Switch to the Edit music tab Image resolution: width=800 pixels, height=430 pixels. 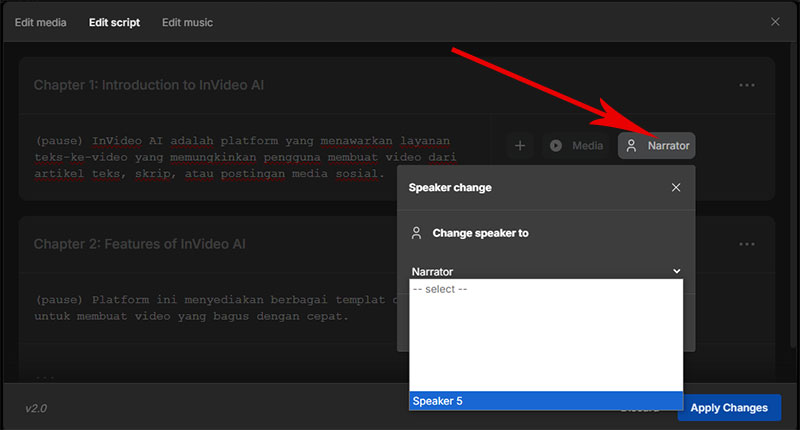(x=187, y=22)
